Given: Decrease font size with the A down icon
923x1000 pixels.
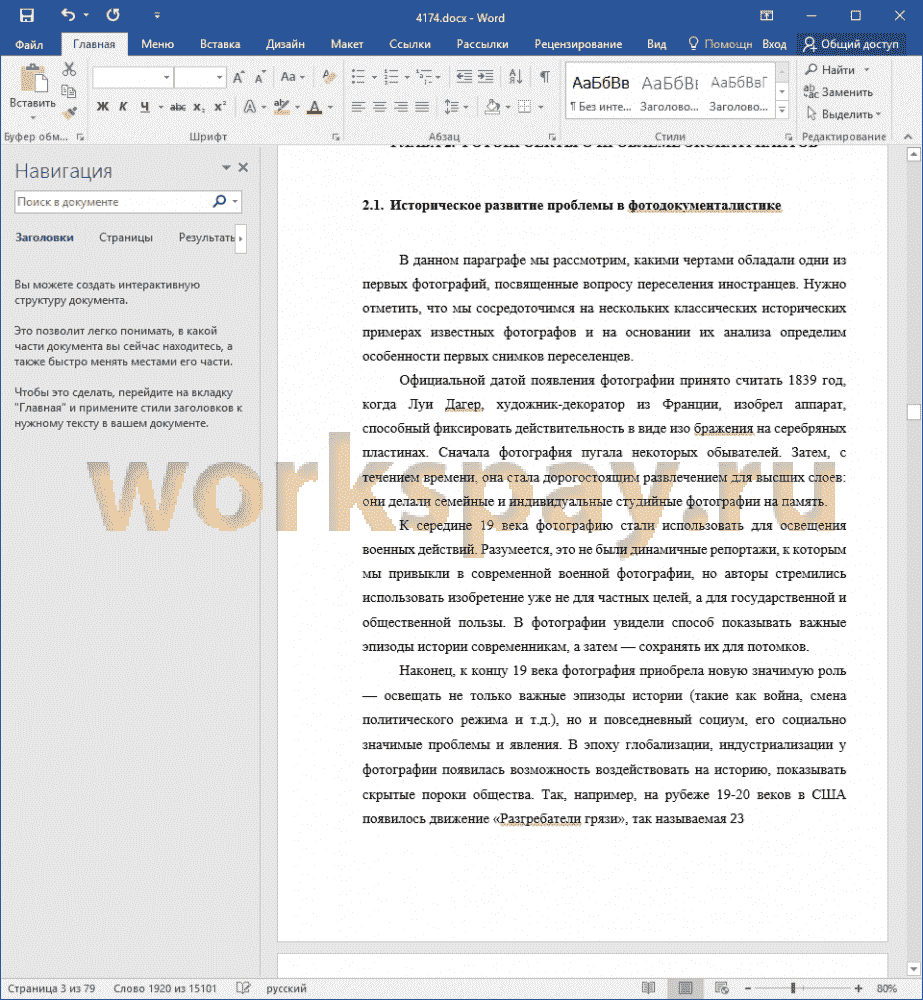Looking at the screenshot, I should point(260,78).
